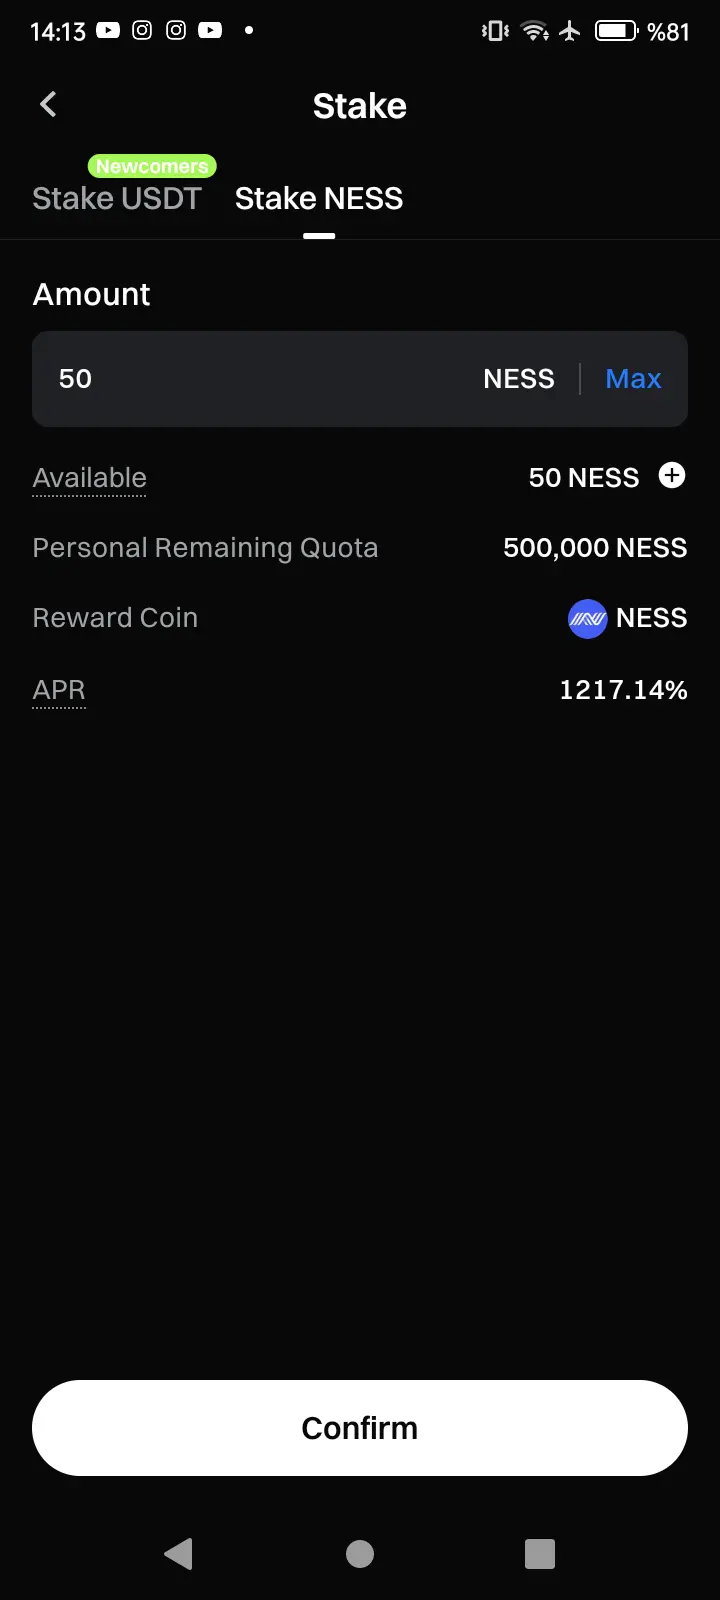Tap second Instagram notification icon in status bar

(x=176, y=31)
